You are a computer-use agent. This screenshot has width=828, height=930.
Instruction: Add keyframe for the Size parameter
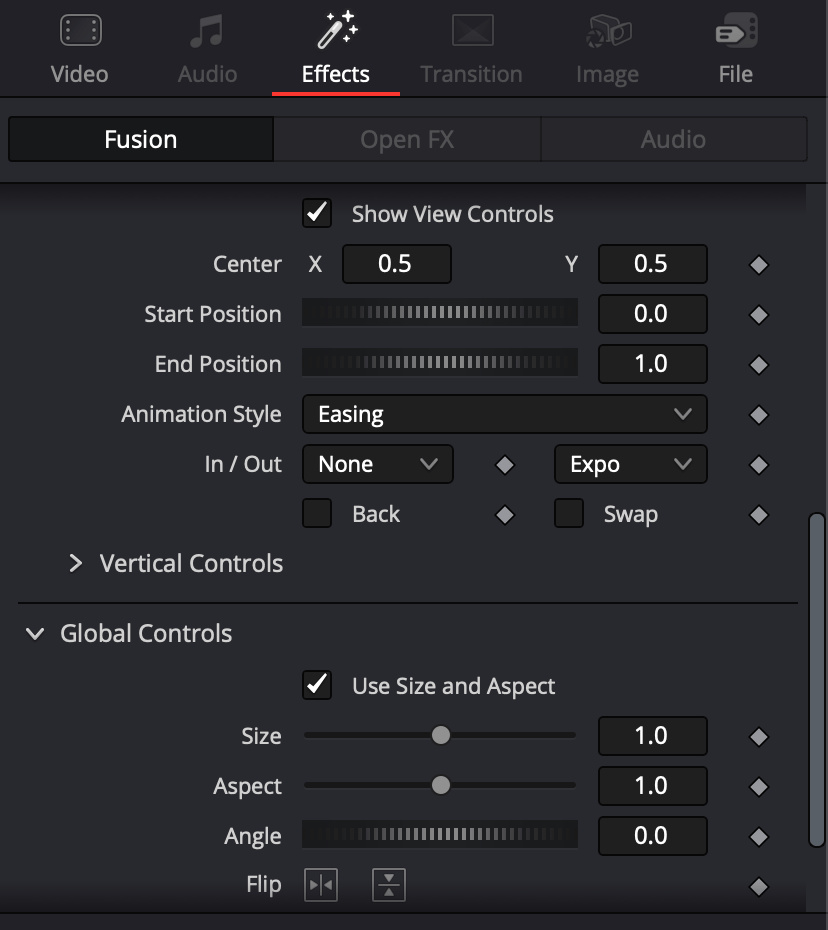coord(759,737)
